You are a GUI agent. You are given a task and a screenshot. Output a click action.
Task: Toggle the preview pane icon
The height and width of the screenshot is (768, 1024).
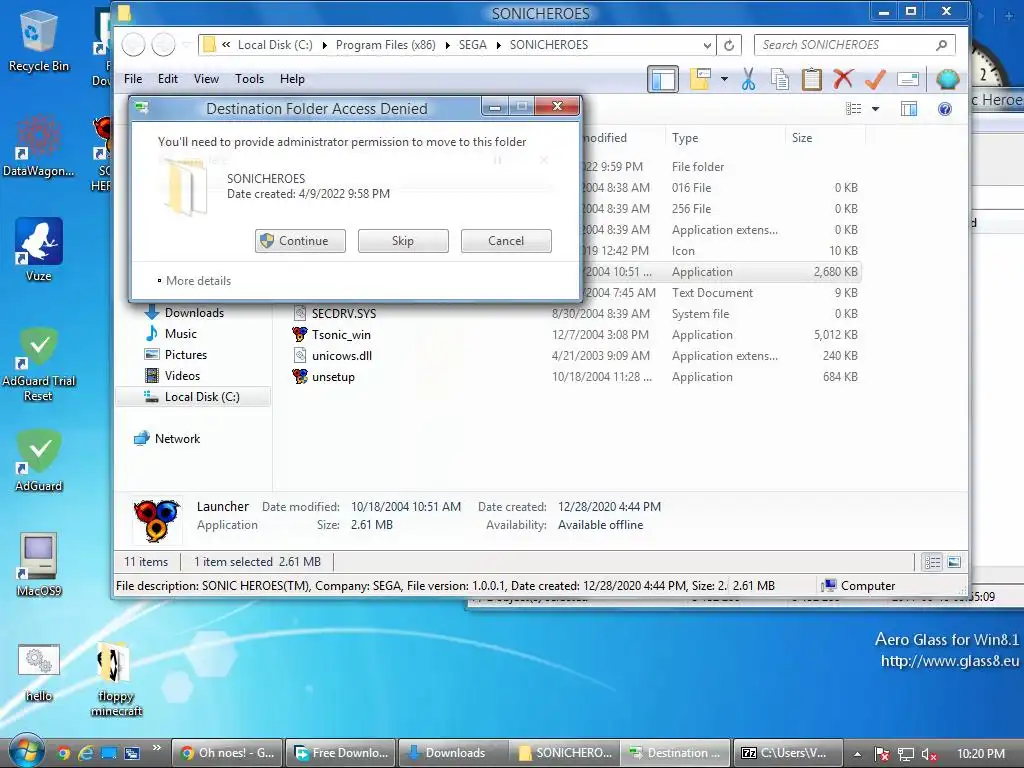coord(908,108)
